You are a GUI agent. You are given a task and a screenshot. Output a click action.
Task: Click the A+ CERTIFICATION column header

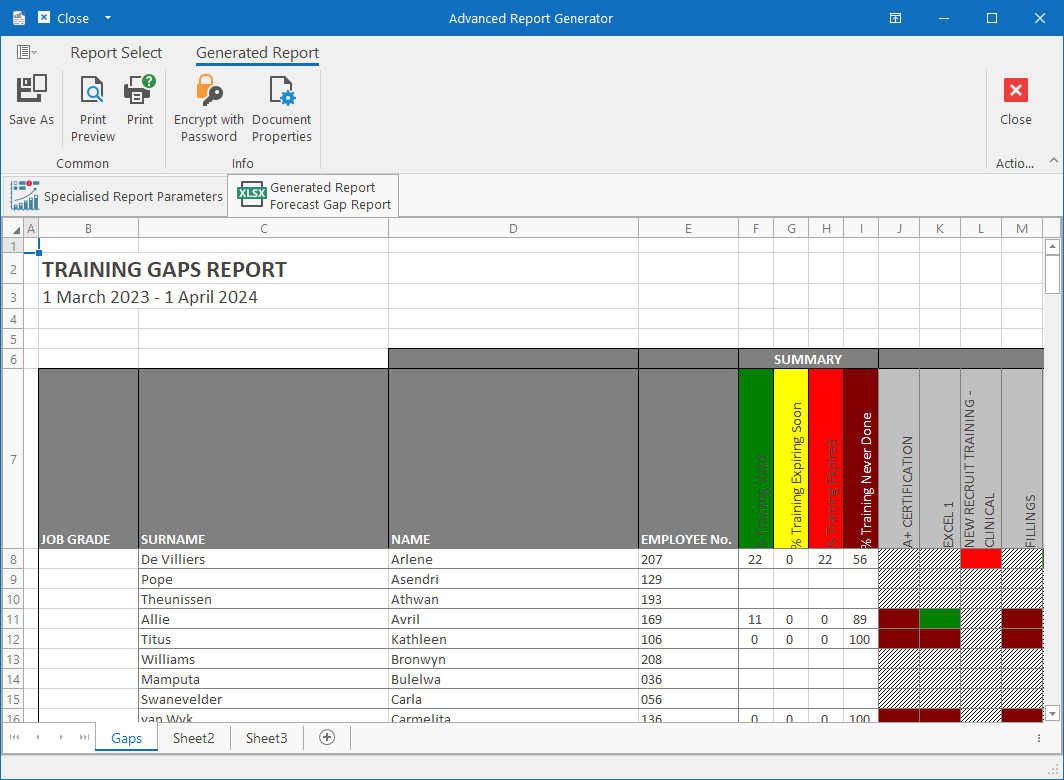(899, 459)
